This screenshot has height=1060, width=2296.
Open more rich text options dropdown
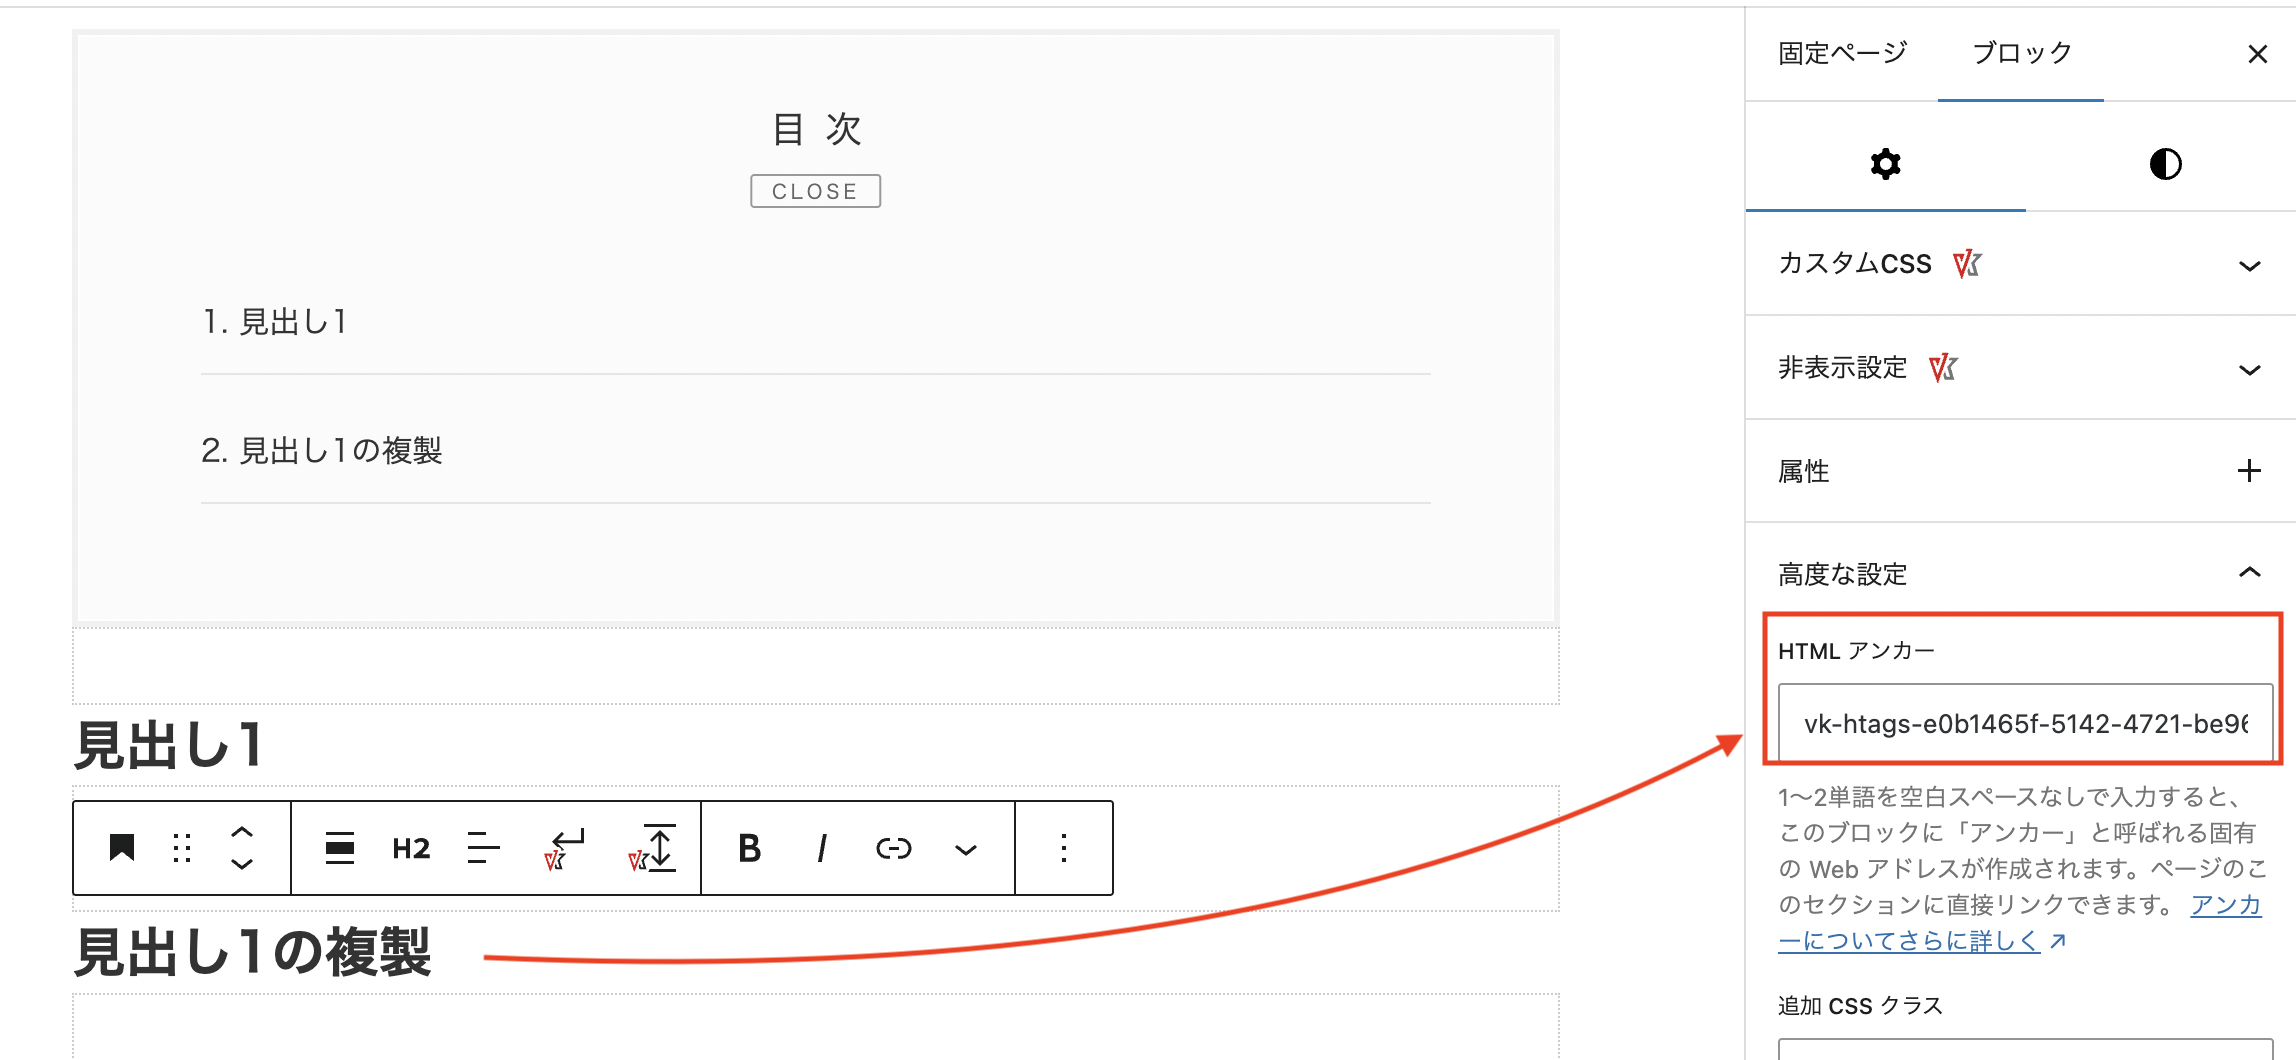(965, 849)
